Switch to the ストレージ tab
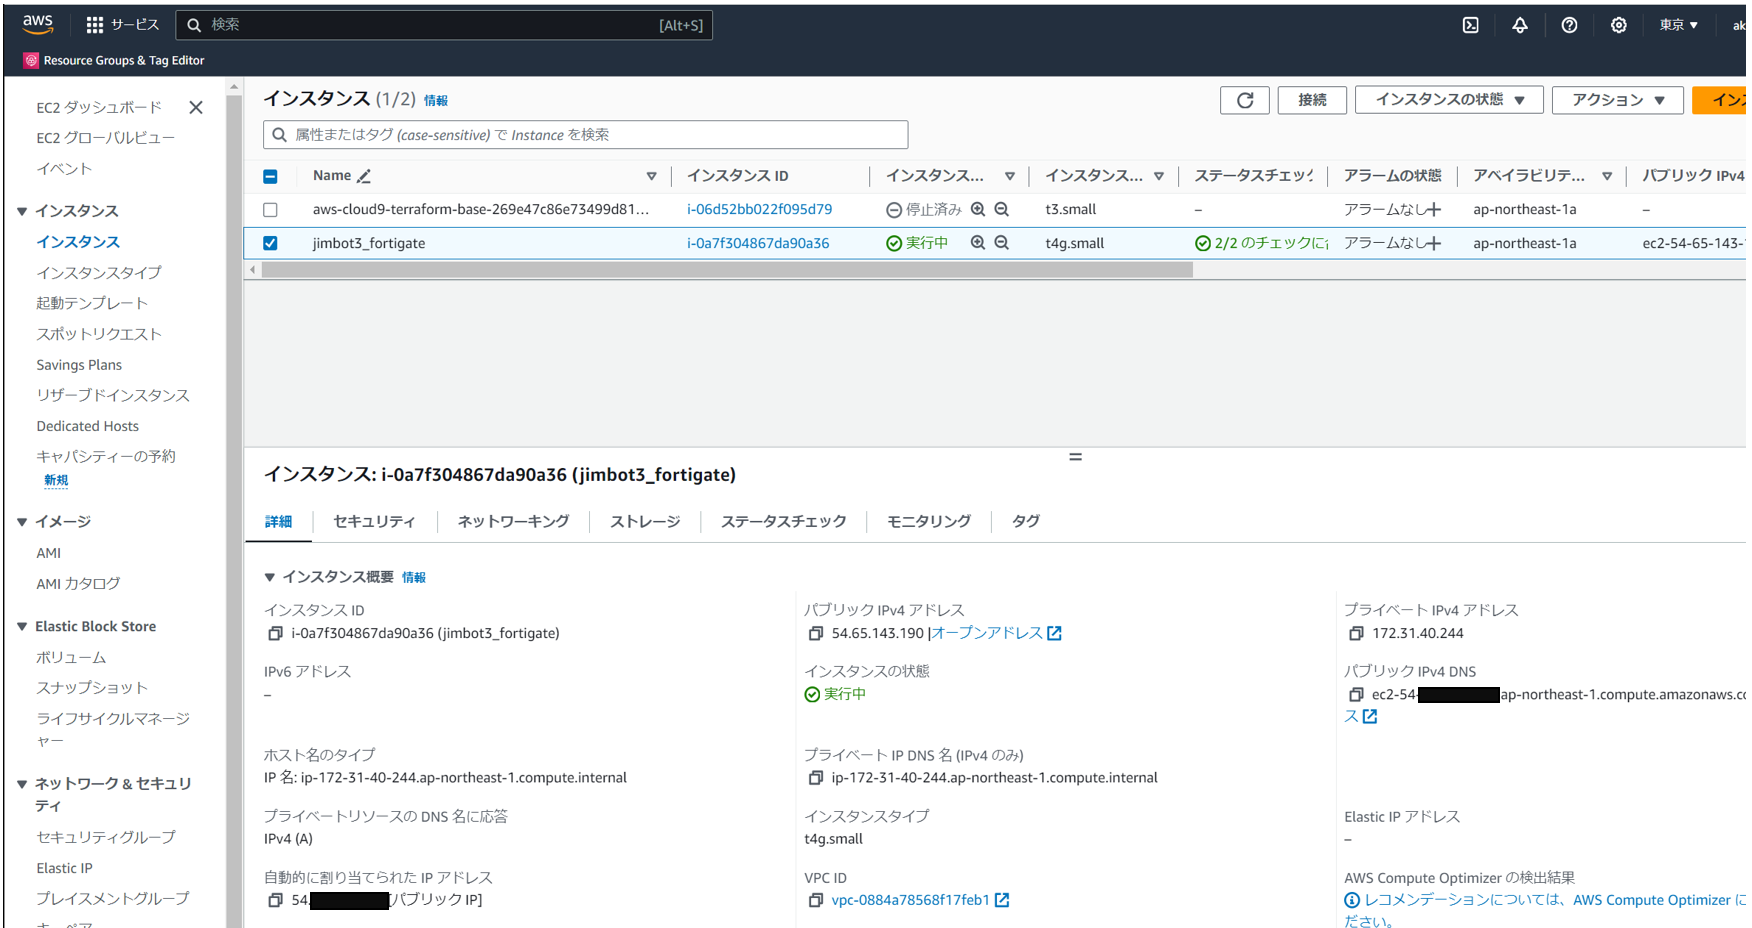Viewport: 1752px width, 928px height. coord(645,521)
